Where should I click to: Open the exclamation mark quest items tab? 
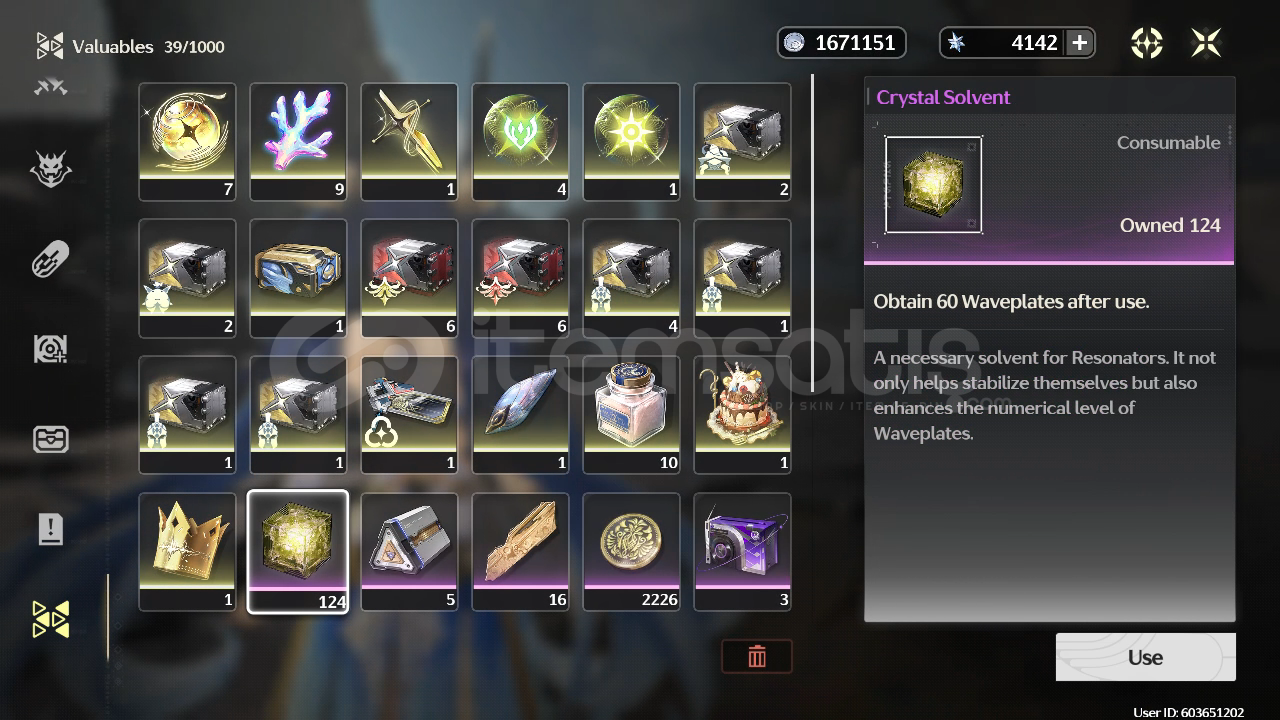point(51,529)
